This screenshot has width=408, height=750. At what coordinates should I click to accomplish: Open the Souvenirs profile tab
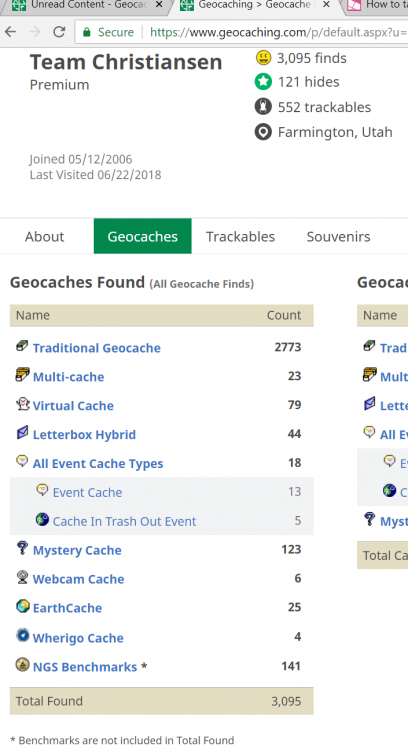point(338,236)
